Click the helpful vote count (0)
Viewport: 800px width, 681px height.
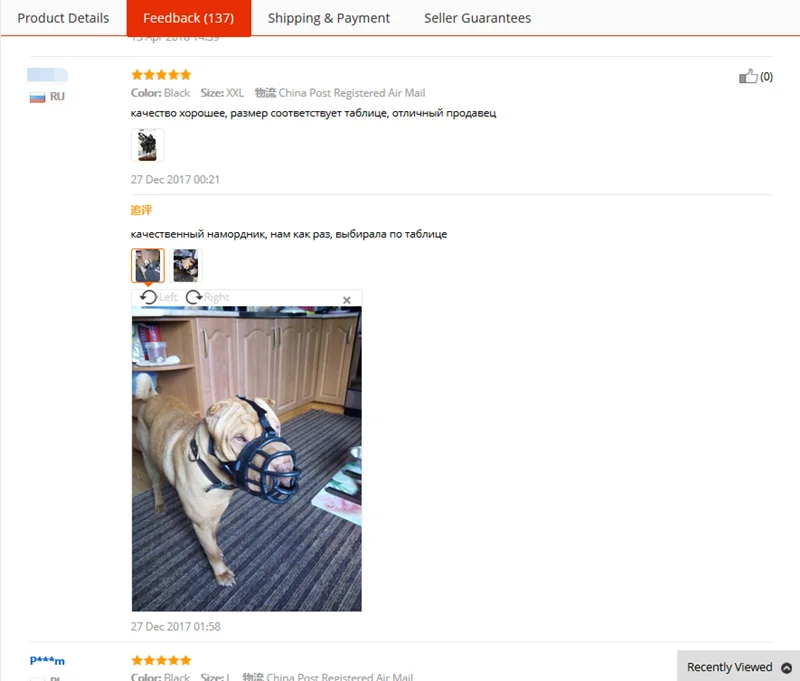(x=766, y=77)
